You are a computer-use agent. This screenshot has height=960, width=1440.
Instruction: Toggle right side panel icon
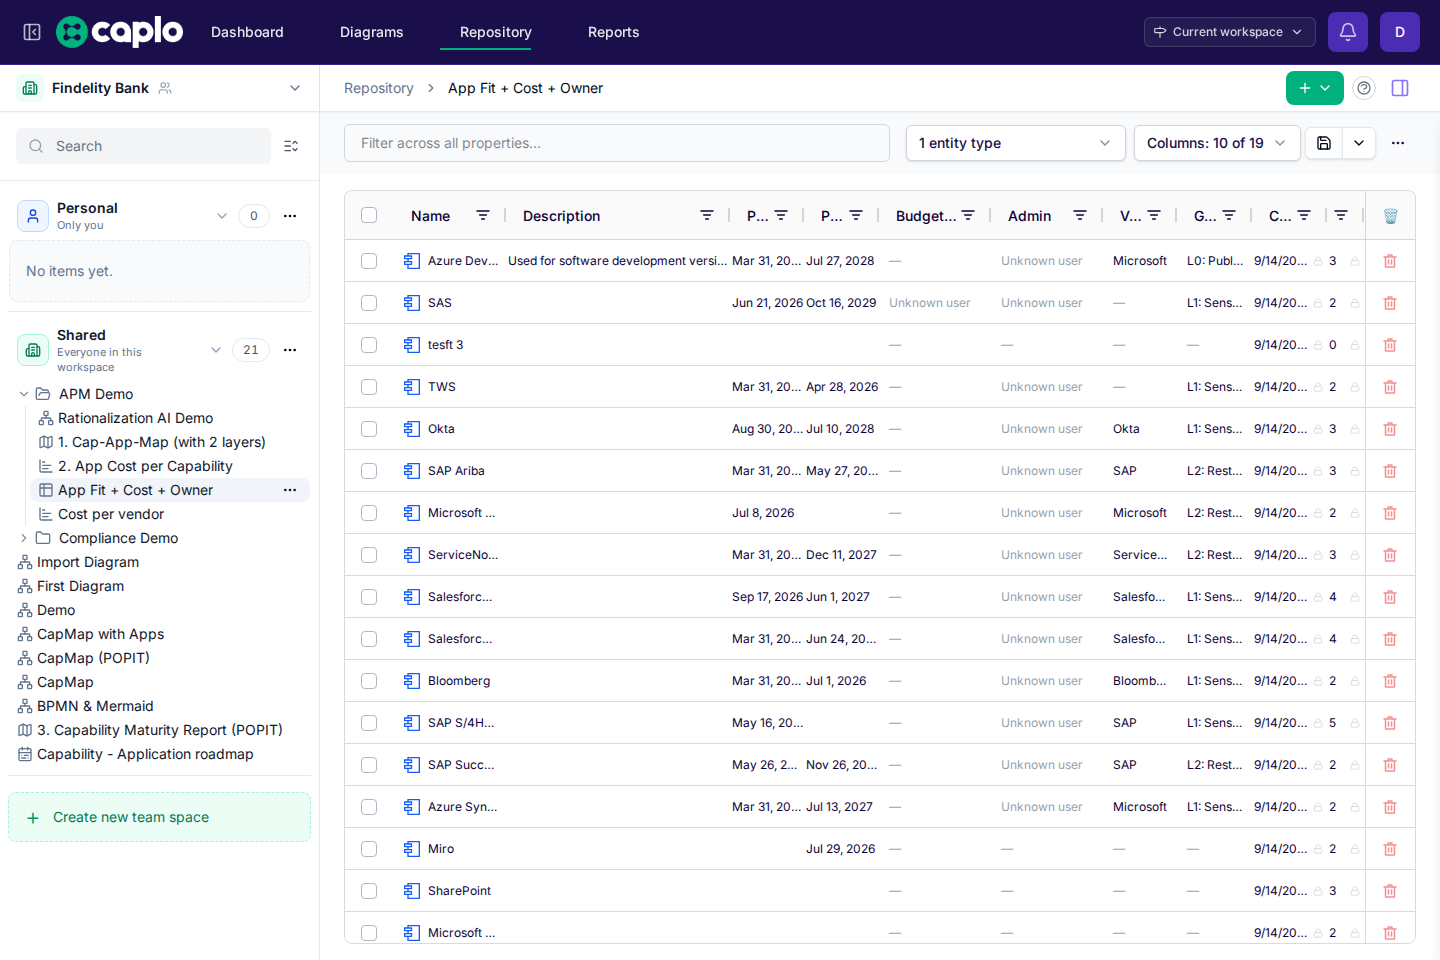point(1400,88)
